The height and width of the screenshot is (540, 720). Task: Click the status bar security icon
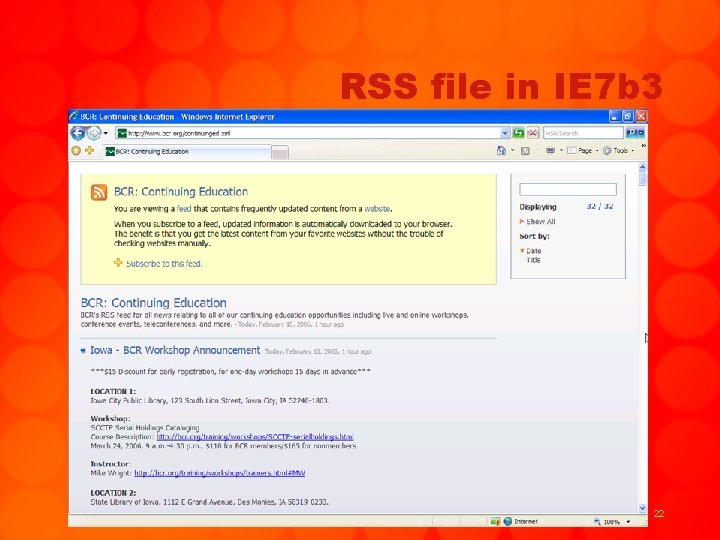(x=495, y=521)
